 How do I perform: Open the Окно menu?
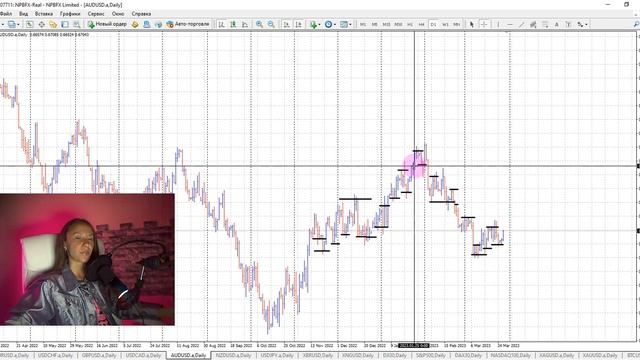pos(118,14)
